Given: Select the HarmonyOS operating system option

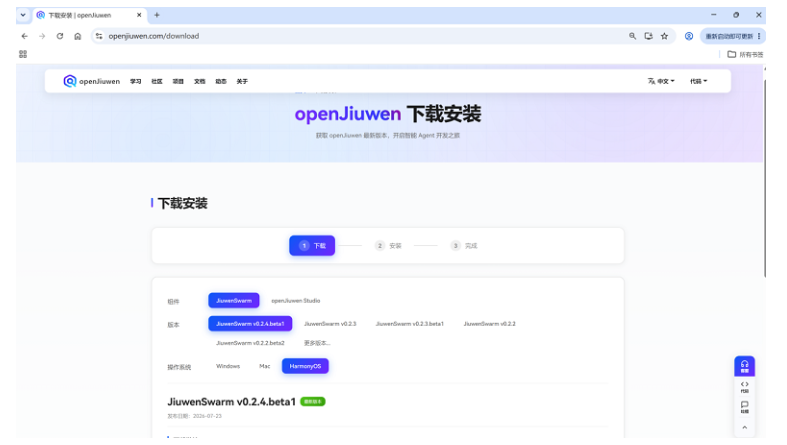Looking at the screenshot, I should click(x=305, y=366).
